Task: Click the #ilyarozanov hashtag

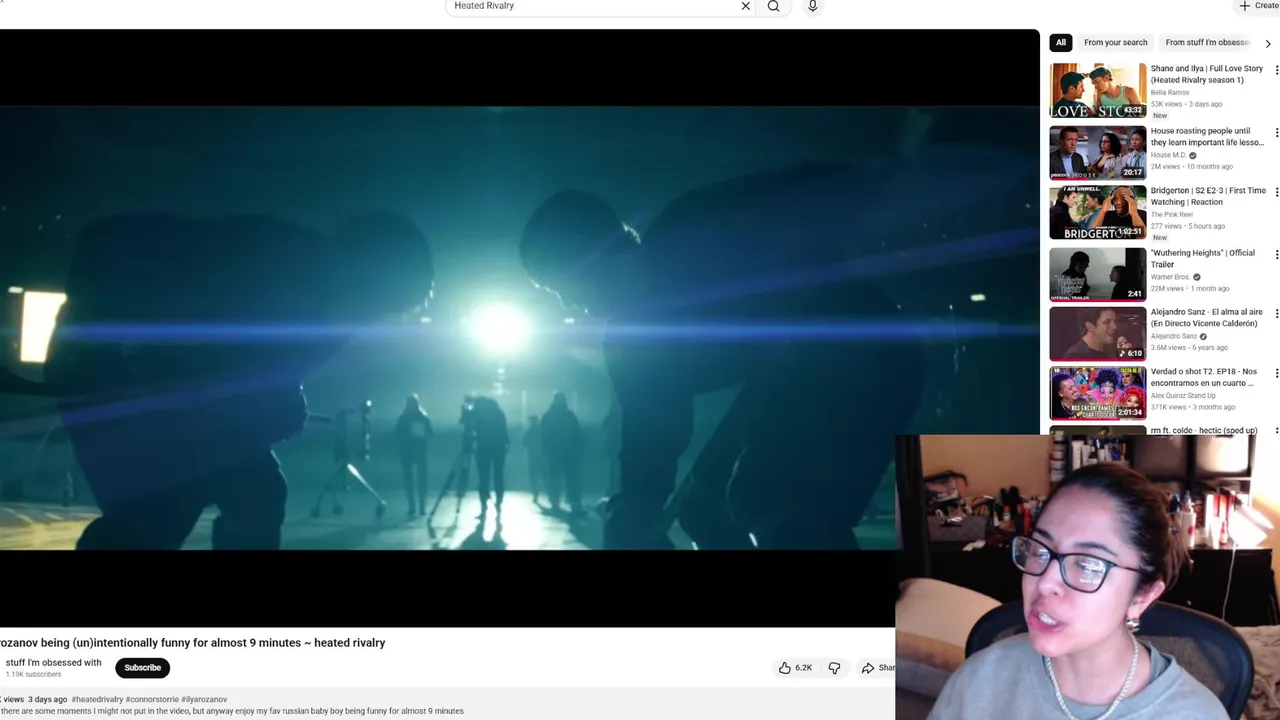Action: [204, 699]
